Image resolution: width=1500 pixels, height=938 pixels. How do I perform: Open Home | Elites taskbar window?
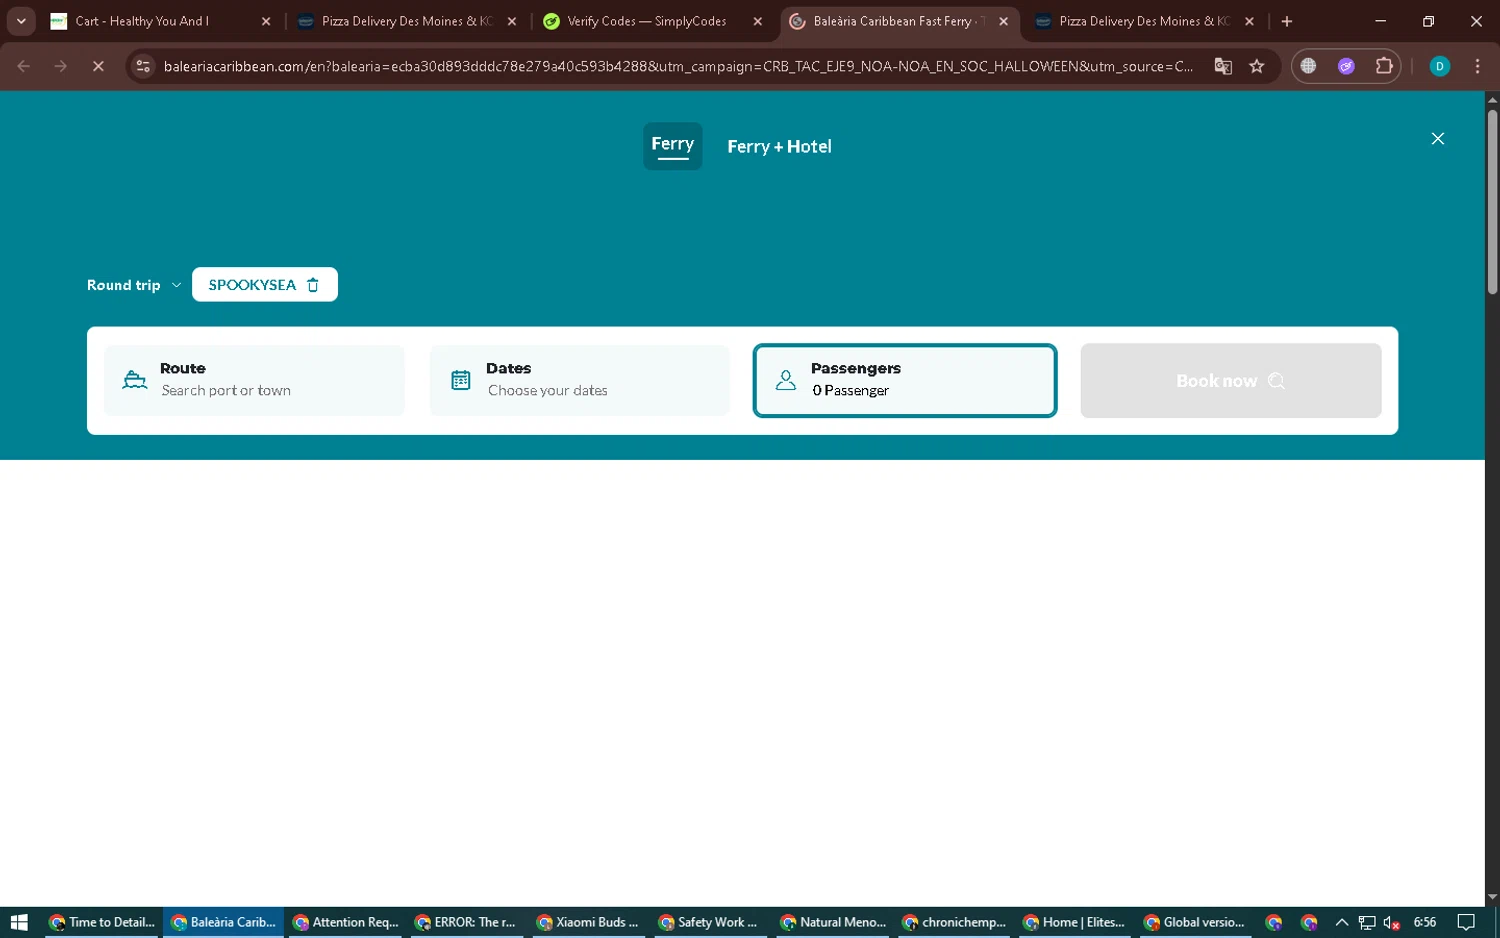coord(1077,922)
